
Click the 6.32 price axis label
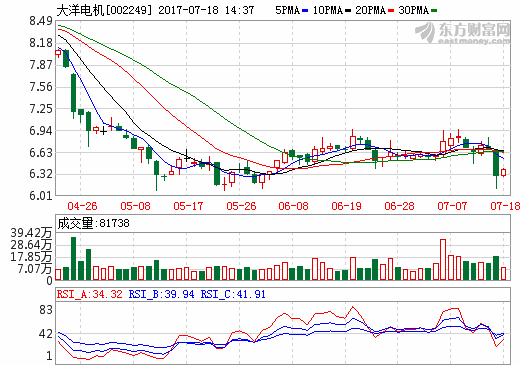(x=41, y=174)
